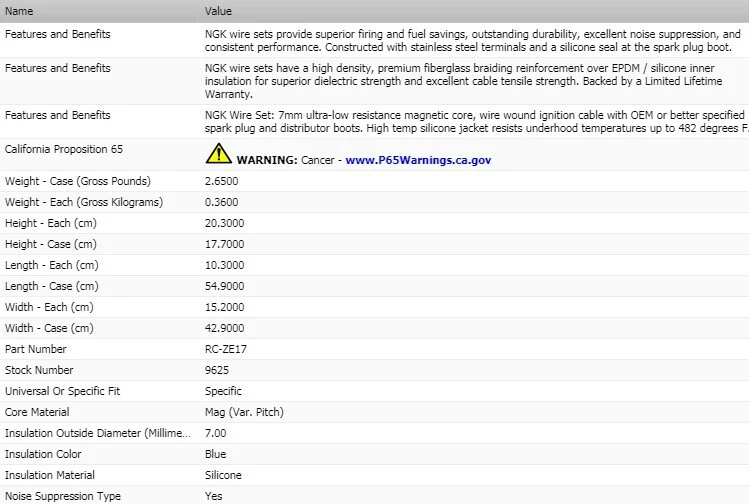Image resolution: width=749 pixels, height=504 pixels.
Task: Select the value 42.9000
Action: pyautogui.click(x=225, y=328)
